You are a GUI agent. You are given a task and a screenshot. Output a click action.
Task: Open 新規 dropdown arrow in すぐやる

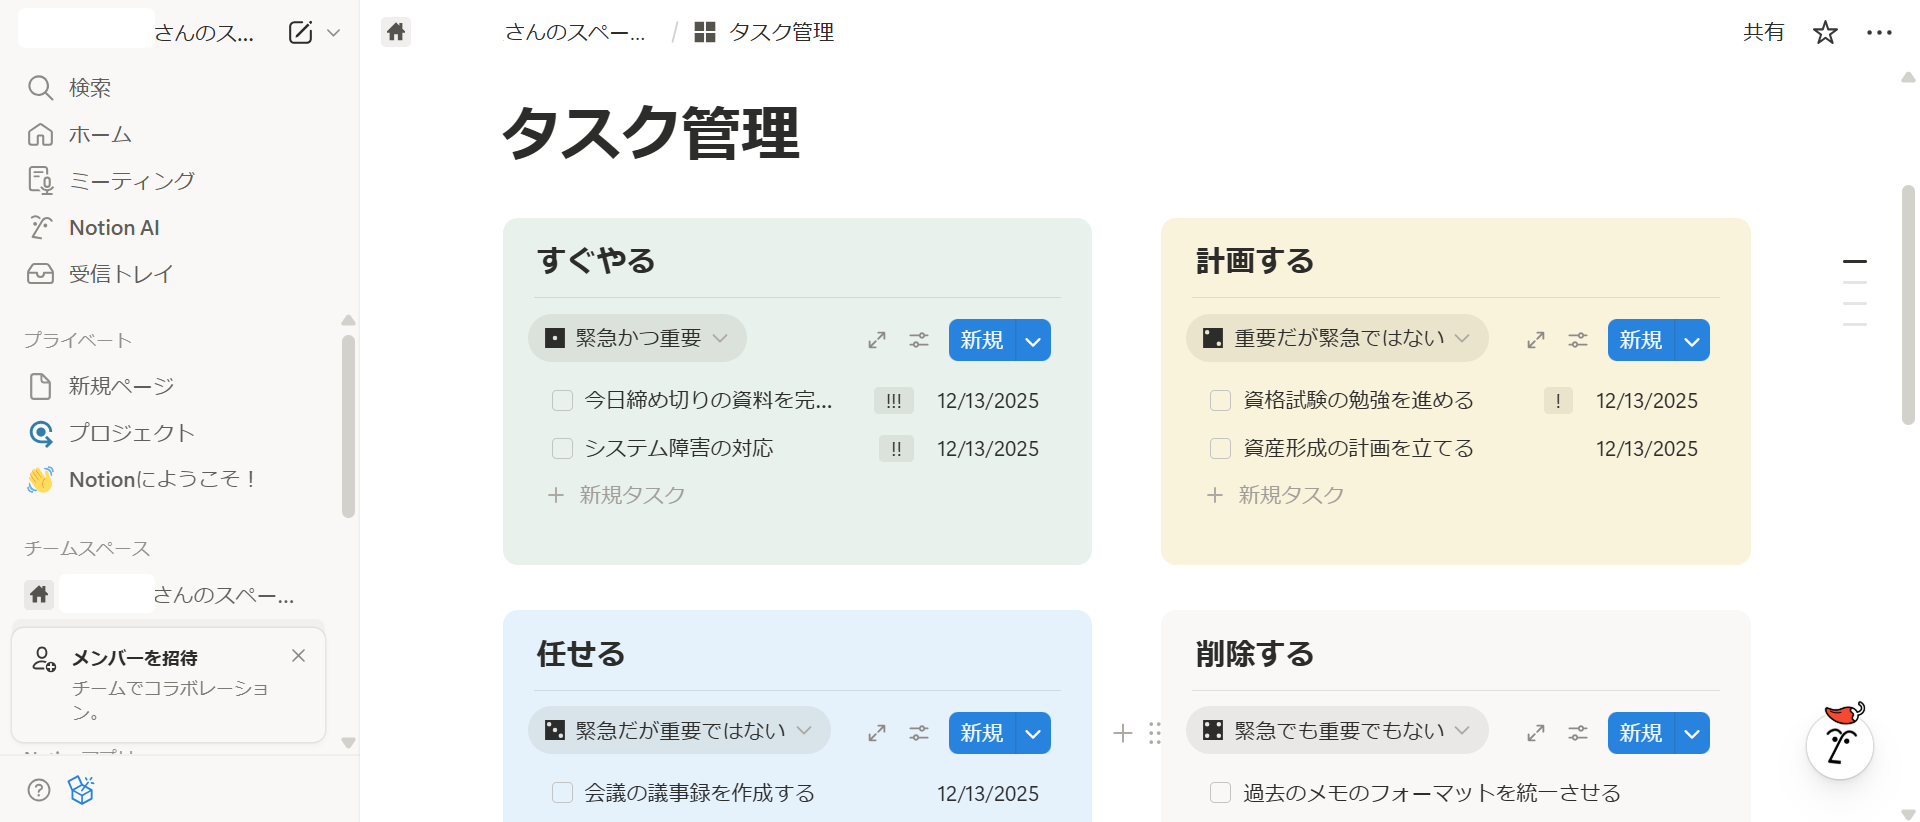click(x=1033, y=340)
